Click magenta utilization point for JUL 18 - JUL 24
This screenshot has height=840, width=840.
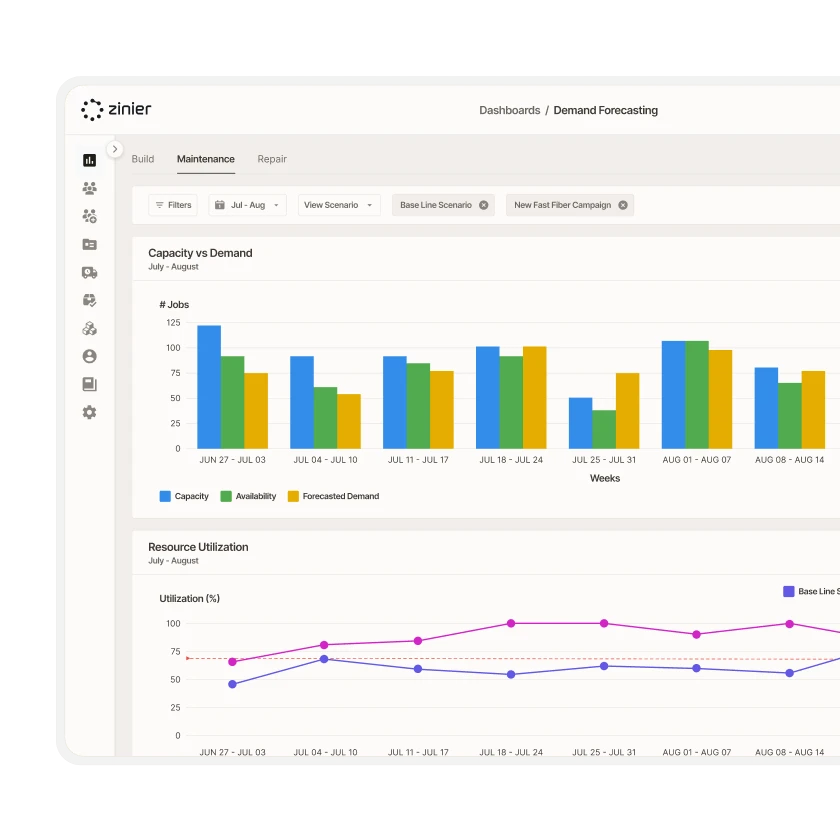pos(511,624)
